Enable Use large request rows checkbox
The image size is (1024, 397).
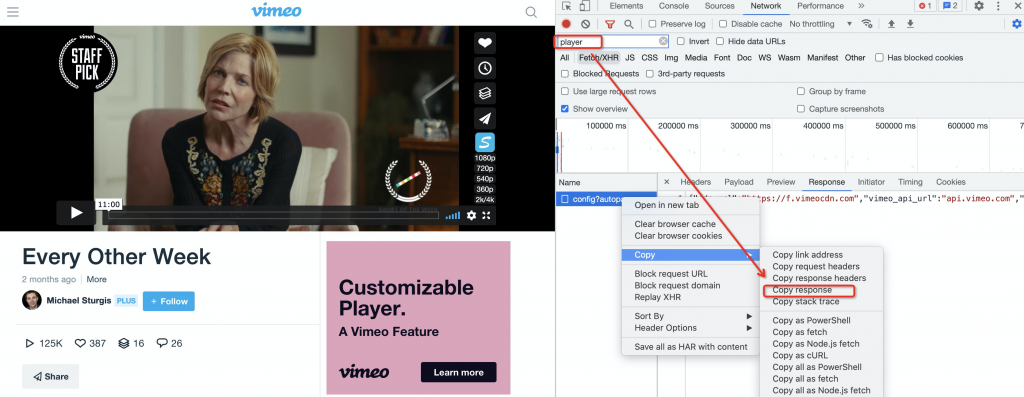tap(565, 91)
